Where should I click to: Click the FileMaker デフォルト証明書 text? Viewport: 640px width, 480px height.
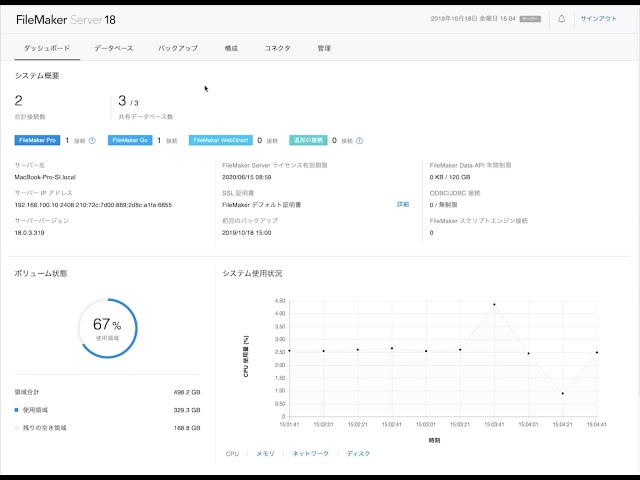click(x=262, y=205)
